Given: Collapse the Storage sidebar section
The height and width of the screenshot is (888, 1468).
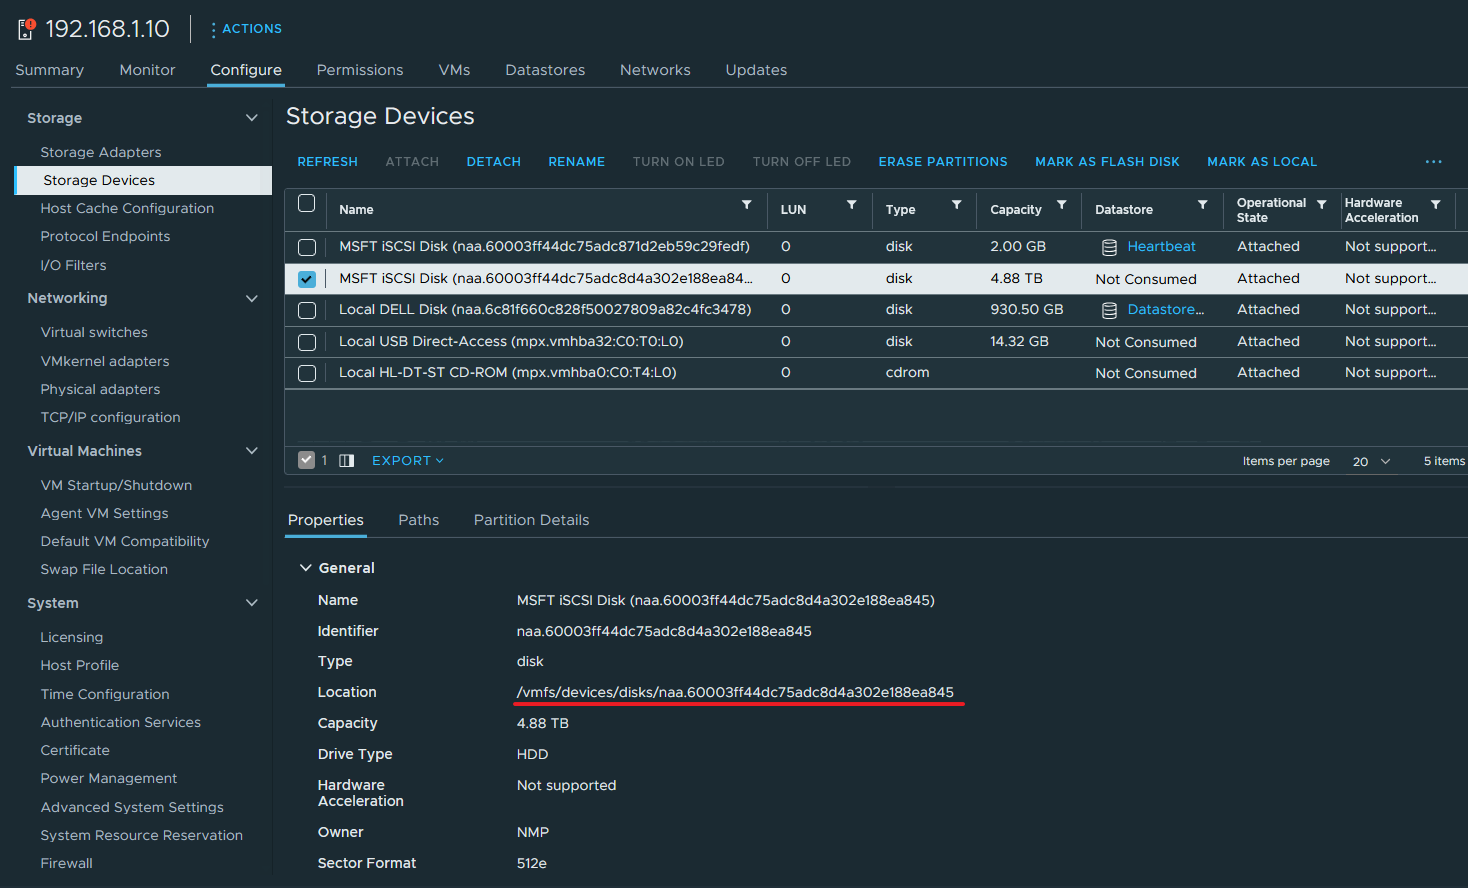Looking at the screenshot, I should pos(251,117).
